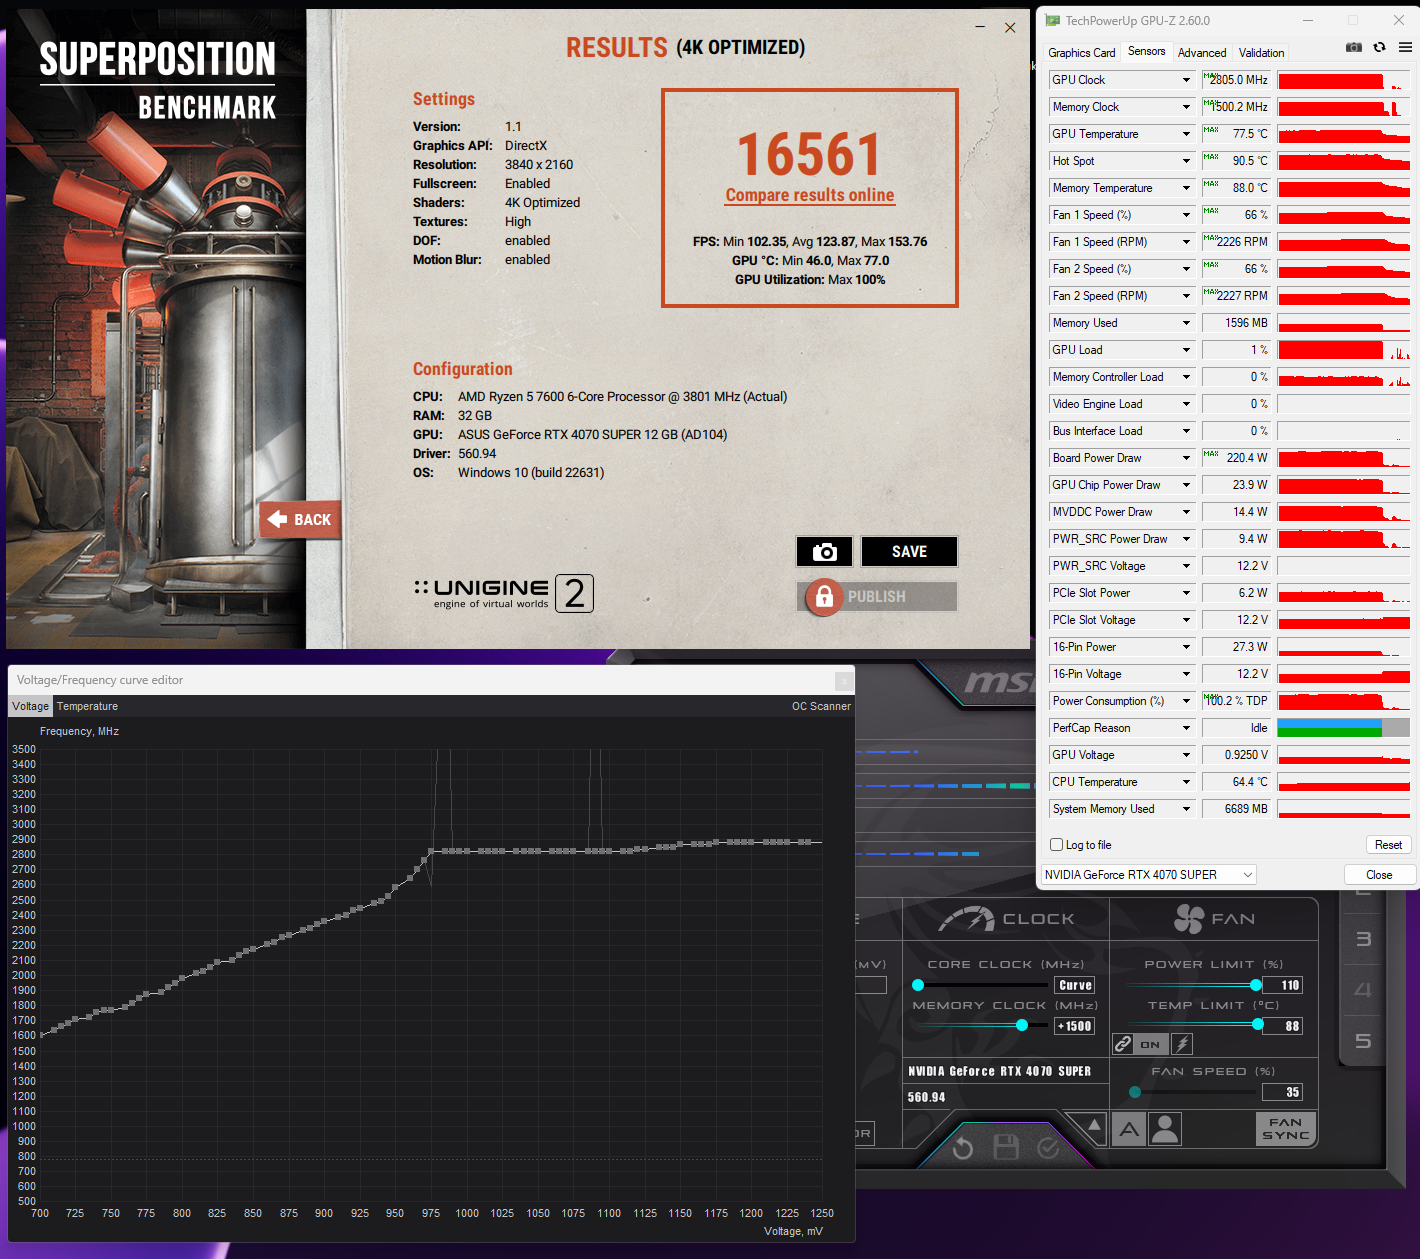Screen dimensions: 1420x1259
Task: Click the GPU-Z Reset button
Action: click(x=1388, y=845)
